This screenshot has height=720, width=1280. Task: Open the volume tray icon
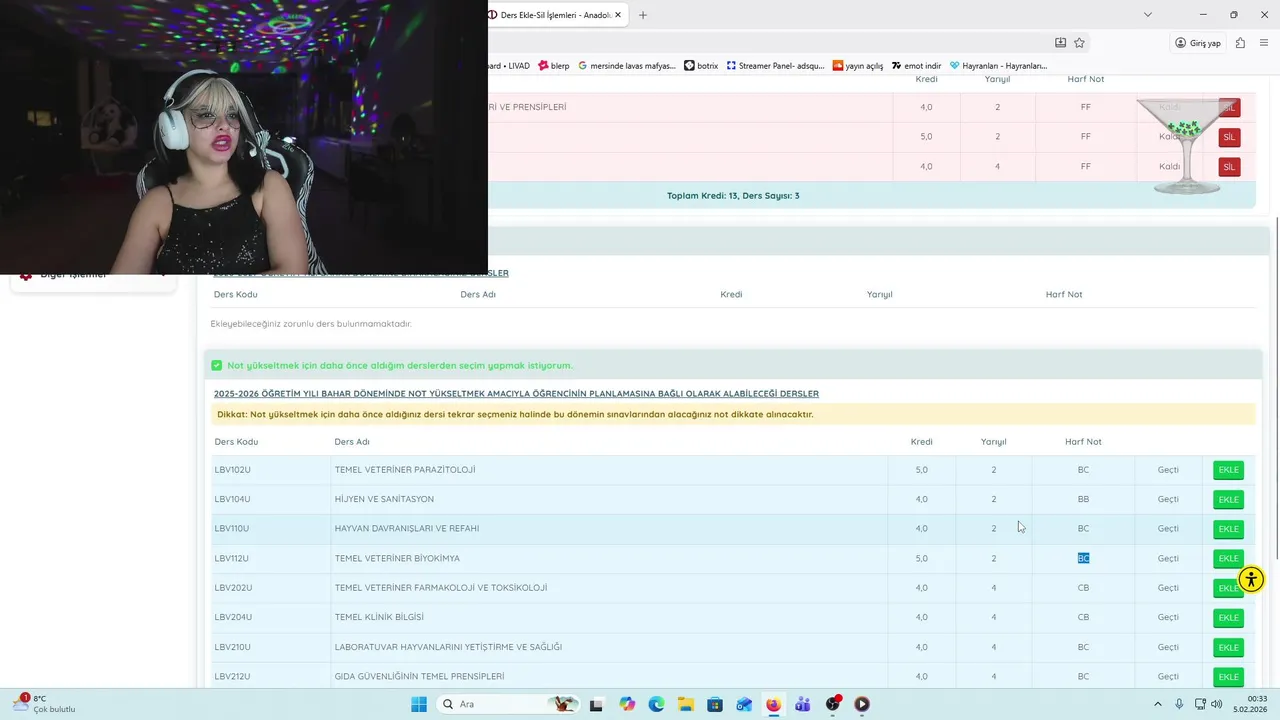pyautogui.click(x=1216, y=704)
